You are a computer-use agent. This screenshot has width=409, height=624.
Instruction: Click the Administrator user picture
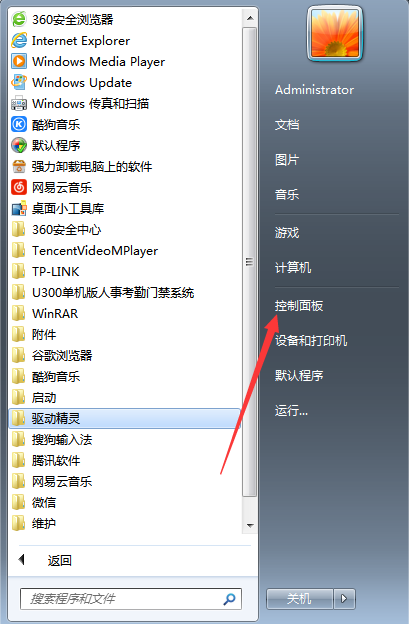pyautogui.click(x=335, y=34)
